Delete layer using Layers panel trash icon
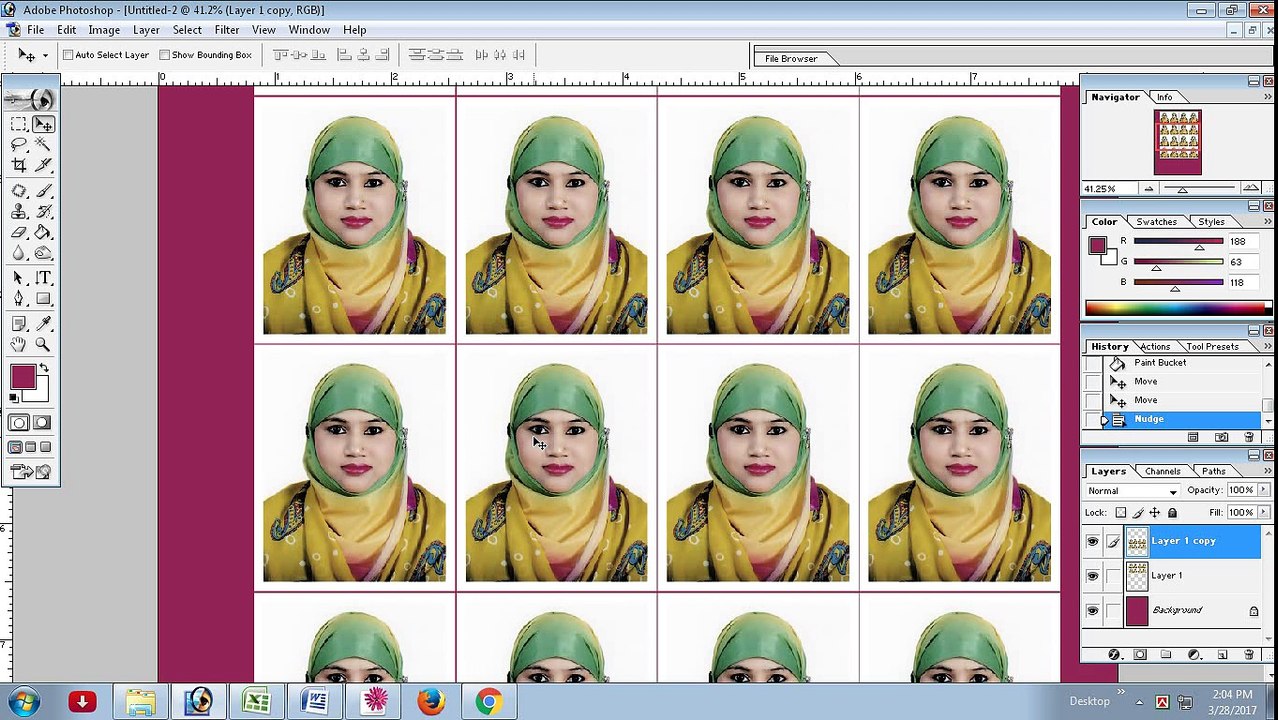Screen dimensions: 1278x720 tap(1248, 655)
